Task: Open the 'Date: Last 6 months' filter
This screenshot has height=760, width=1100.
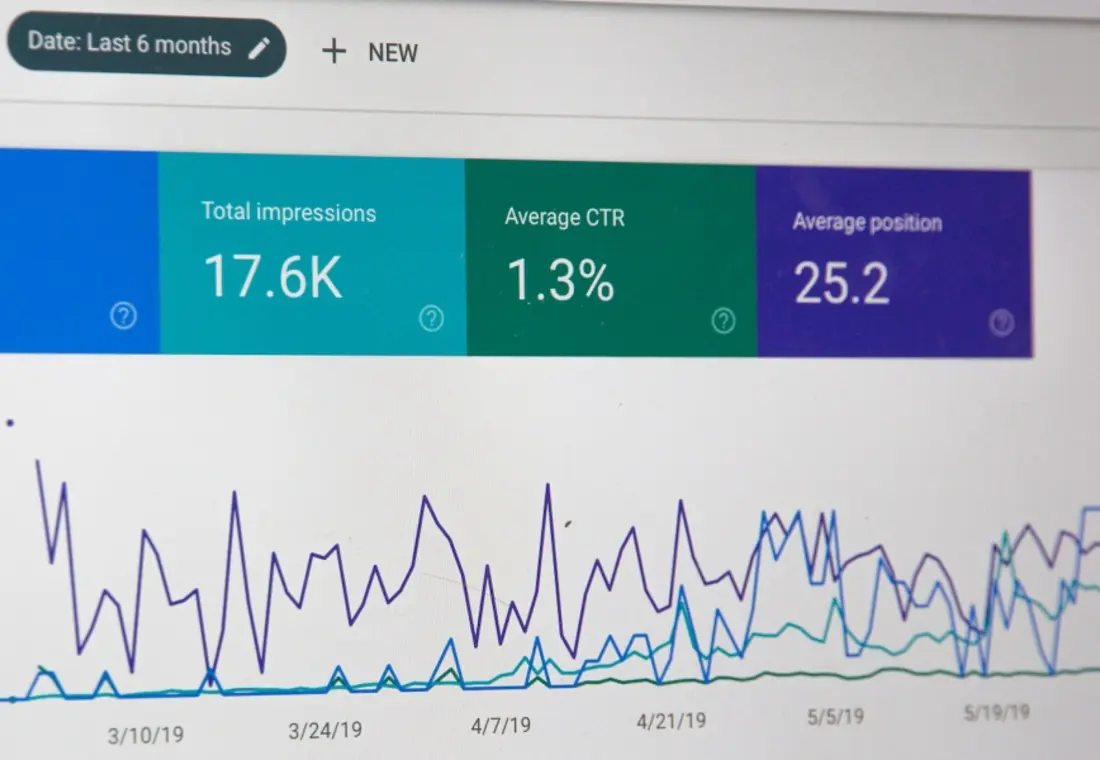Action: tap(130, 44)
